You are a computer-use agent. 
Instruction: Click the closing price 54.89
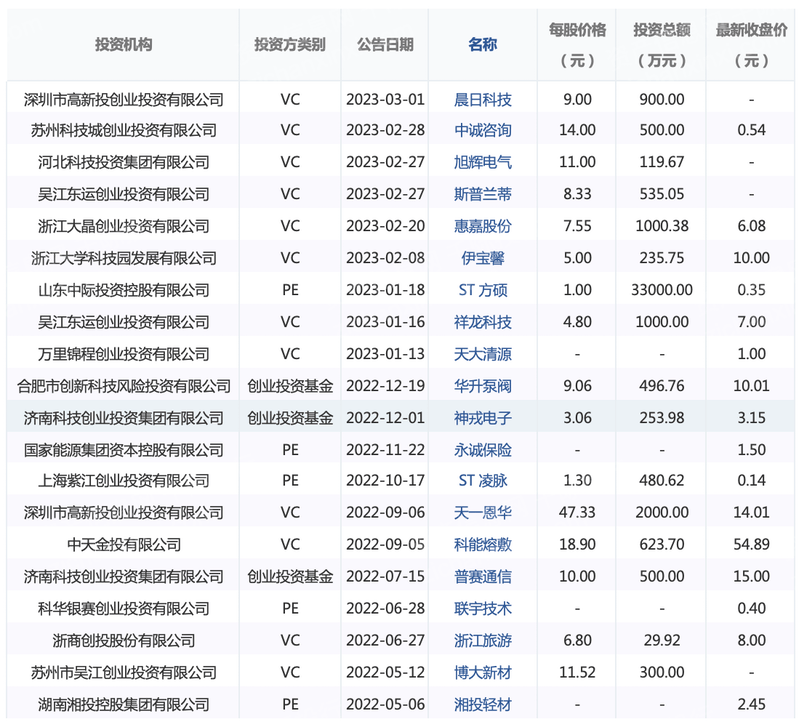[752, 544]
